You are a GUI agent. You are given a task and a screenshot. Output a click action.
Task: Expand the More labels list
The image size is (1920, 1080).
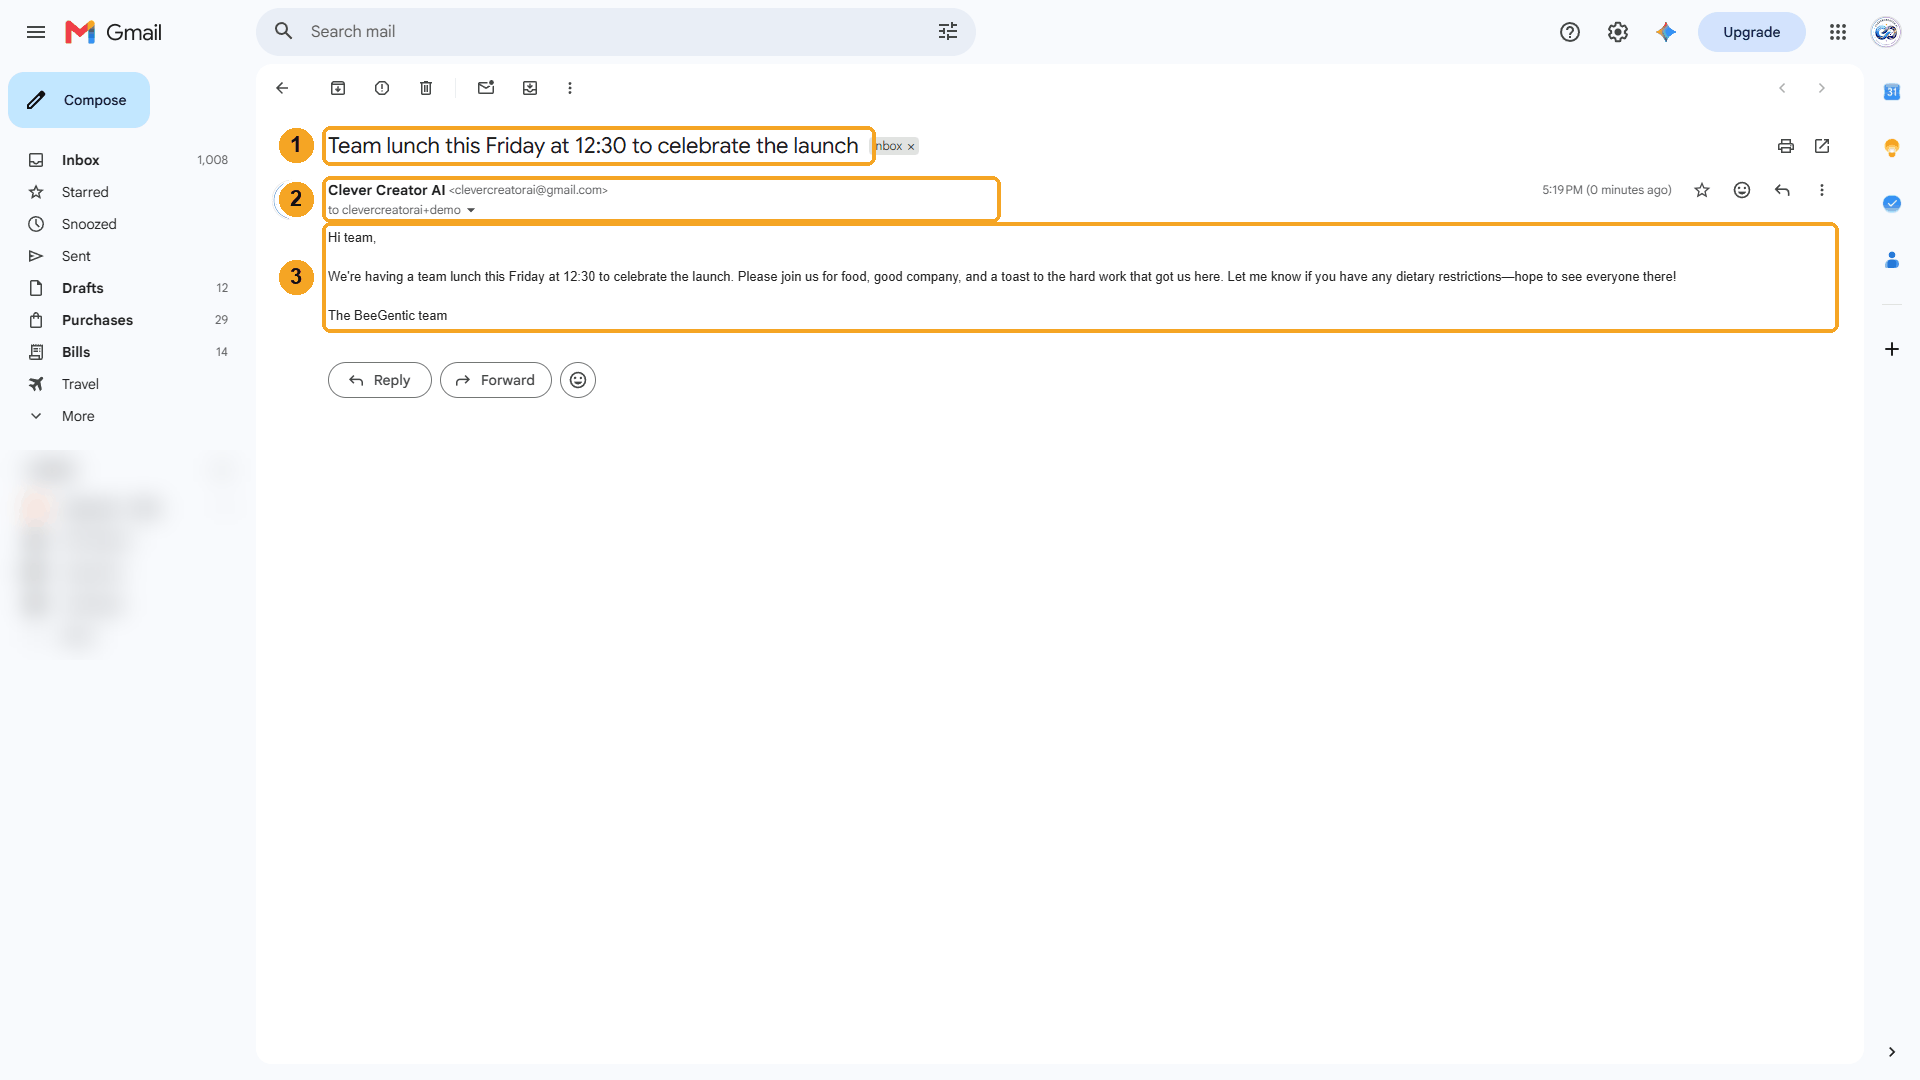coord(78,416)
